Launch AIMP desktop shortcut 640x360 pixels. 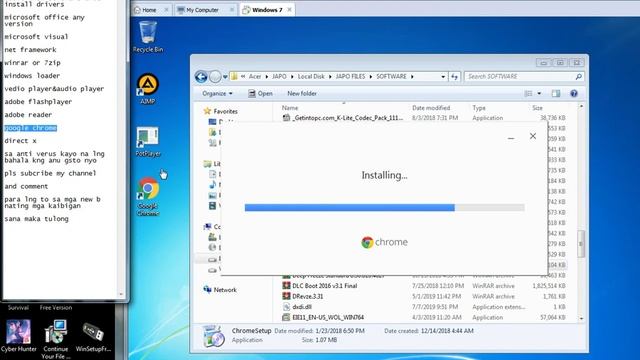148,89
